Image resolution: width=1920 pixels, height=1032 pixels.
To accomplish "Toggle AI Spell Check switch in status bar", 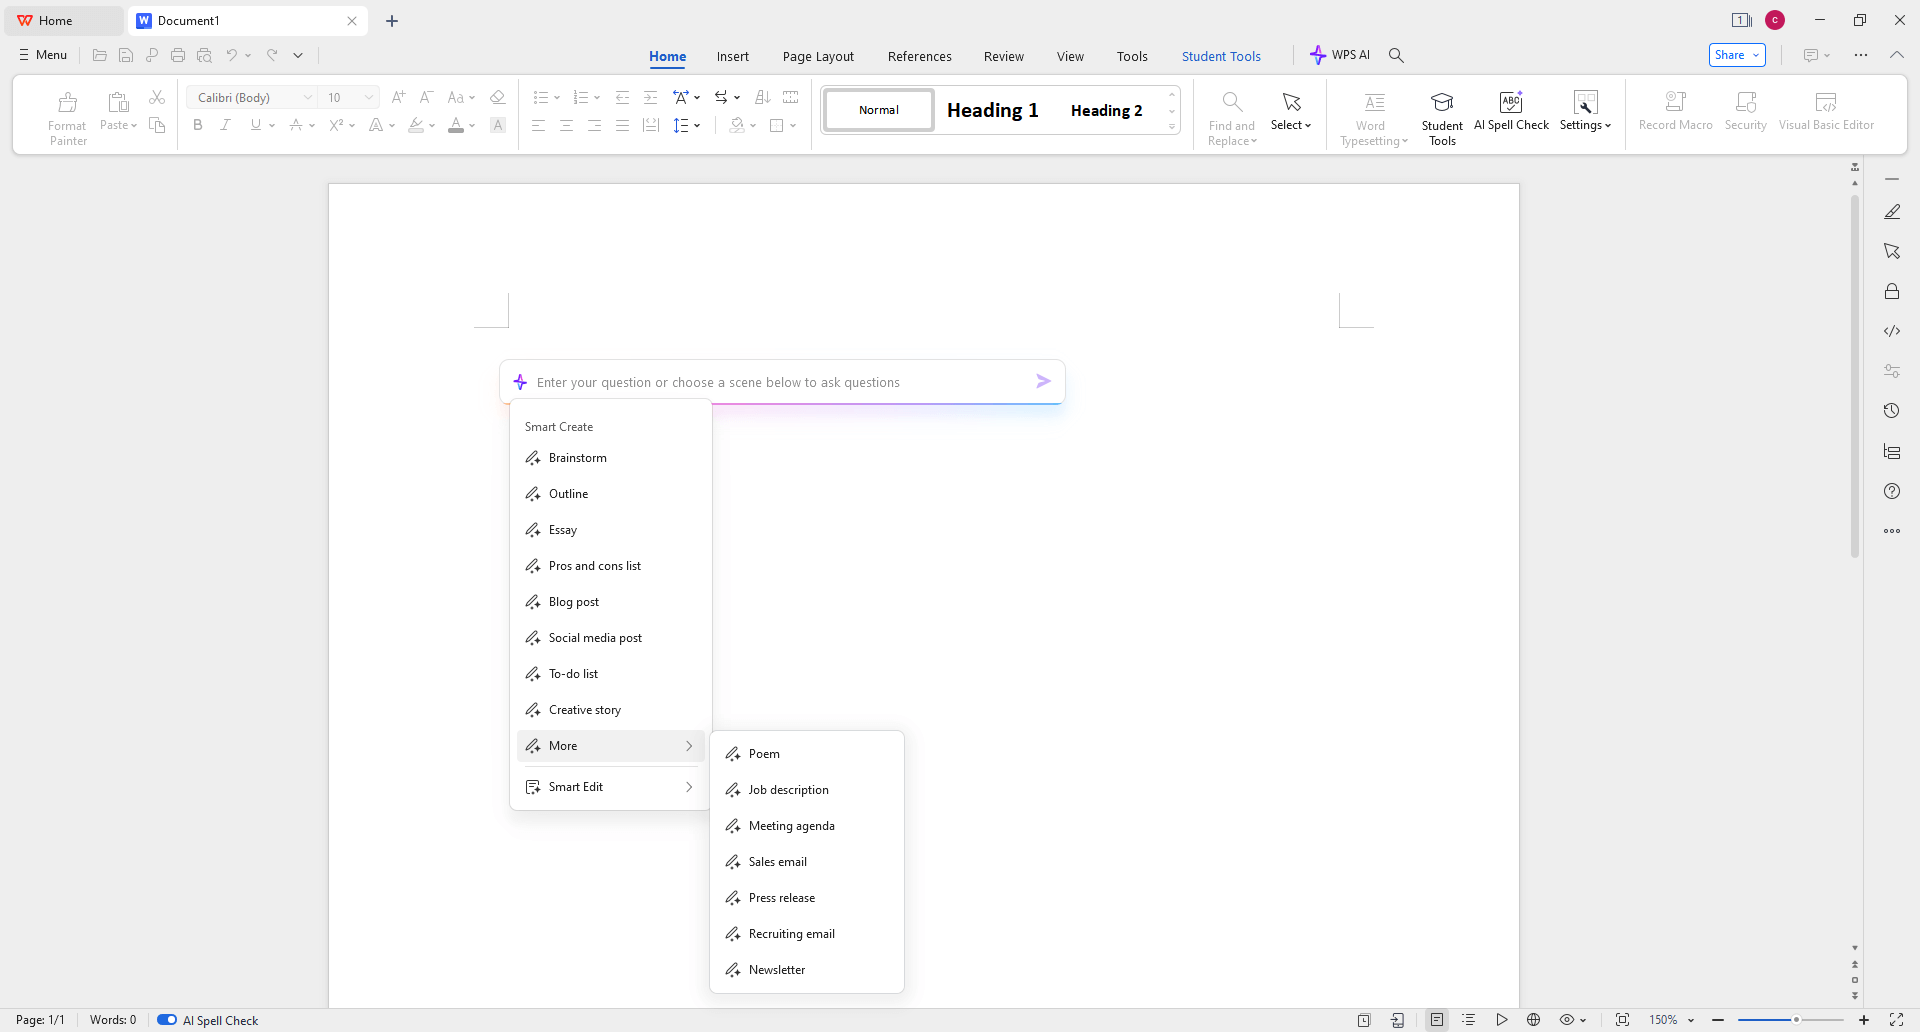I will (167, 1020).
